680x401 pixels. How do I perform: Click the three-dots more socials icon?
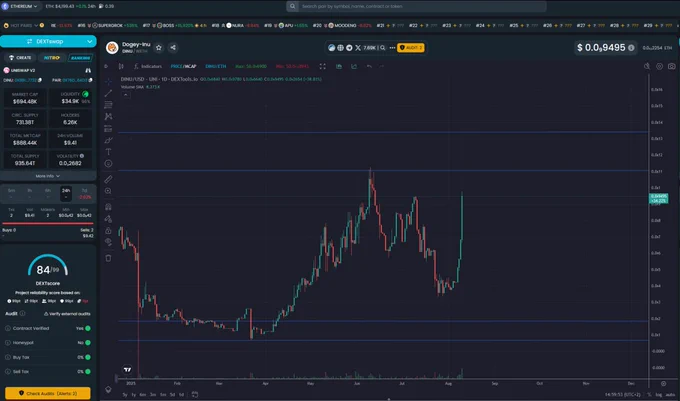pos(392,48)
